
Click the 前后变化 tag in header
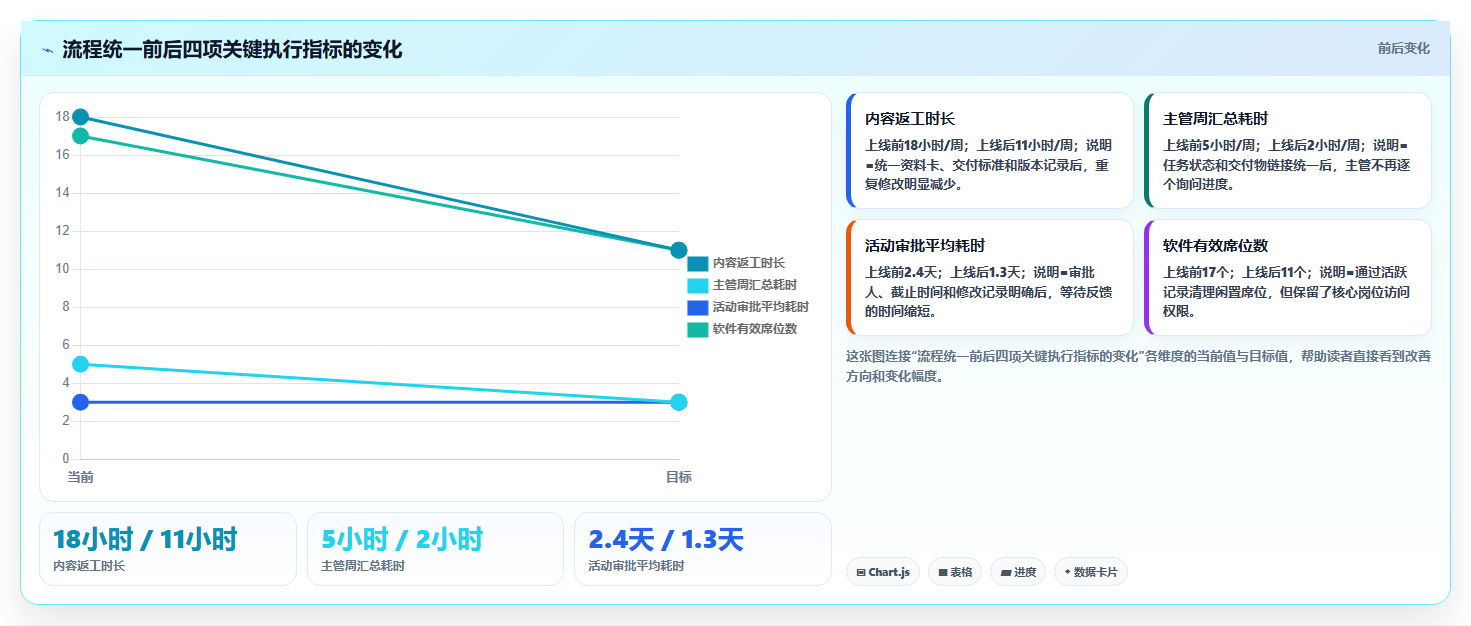pos(1403,48)
